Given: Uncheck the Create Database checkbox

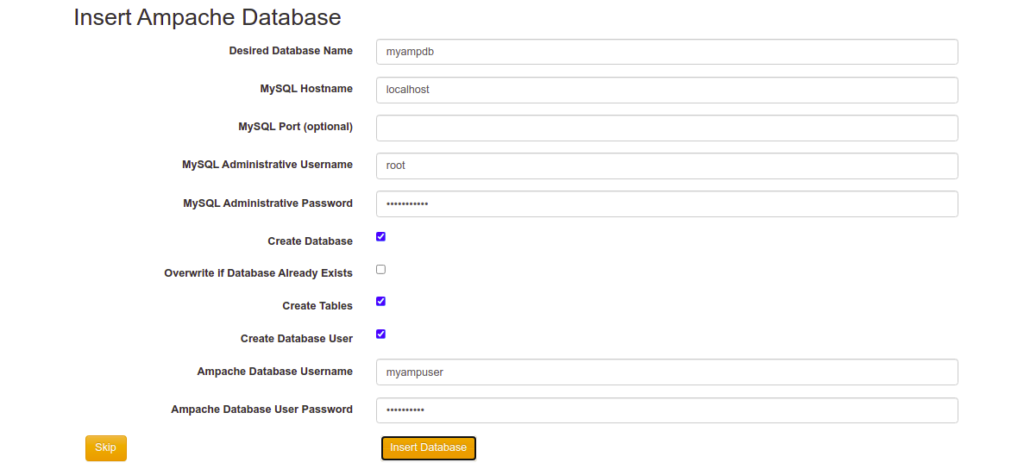Looking at the screenshot, I should 381,236.
